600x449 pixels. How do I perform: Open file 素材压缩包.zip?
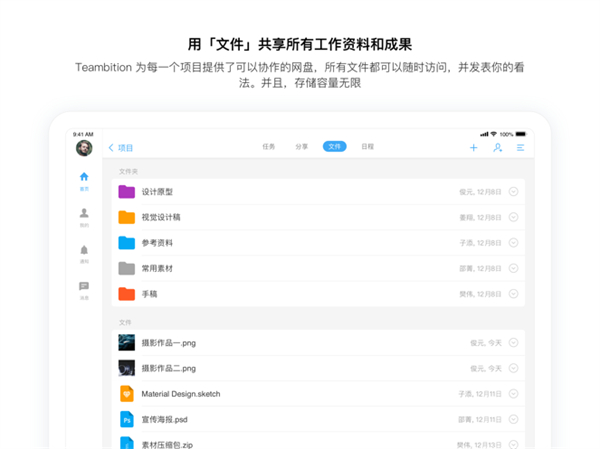pyautogui.click(x=167, y=445)
